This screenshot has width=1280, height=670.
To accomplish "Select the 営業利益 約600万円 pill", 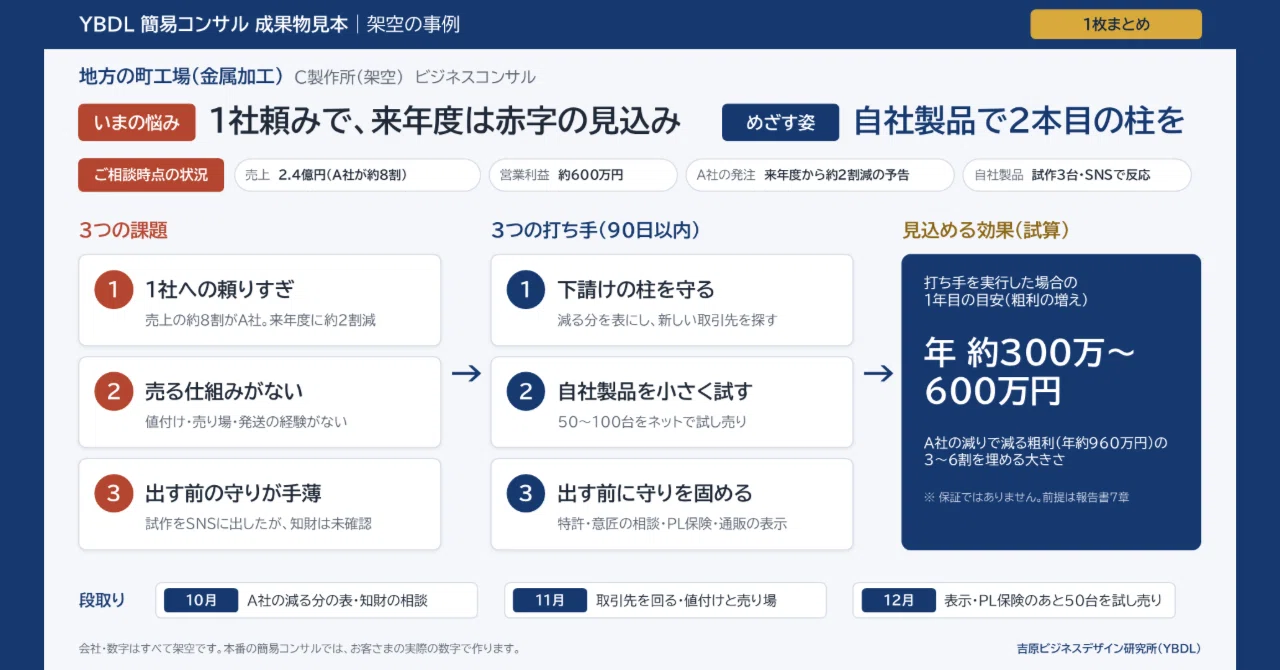I will tap(583, 175).
